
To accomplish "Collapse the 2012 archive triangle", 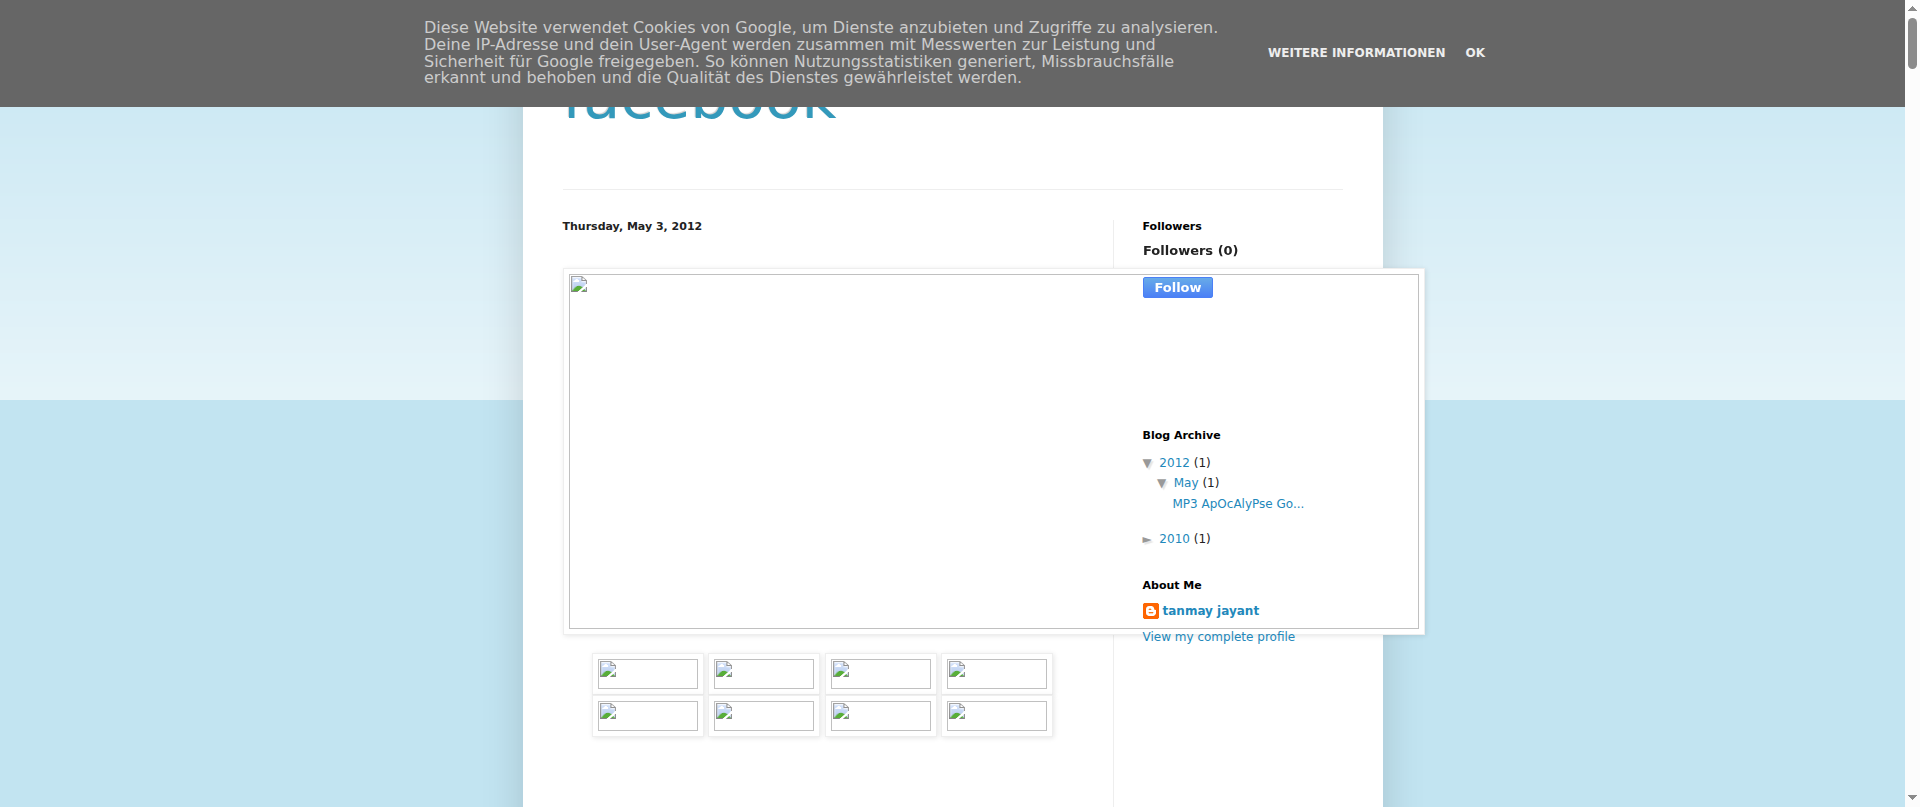I will 1148,463.
